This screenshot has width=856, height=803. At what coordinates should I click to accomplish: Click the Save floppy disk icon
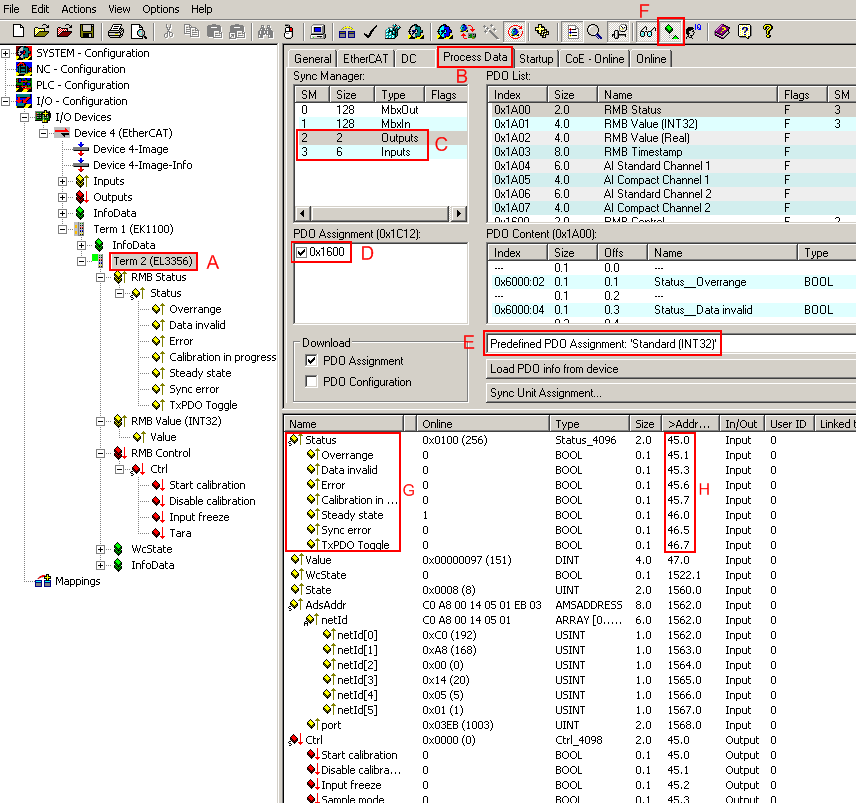[87, 32]
